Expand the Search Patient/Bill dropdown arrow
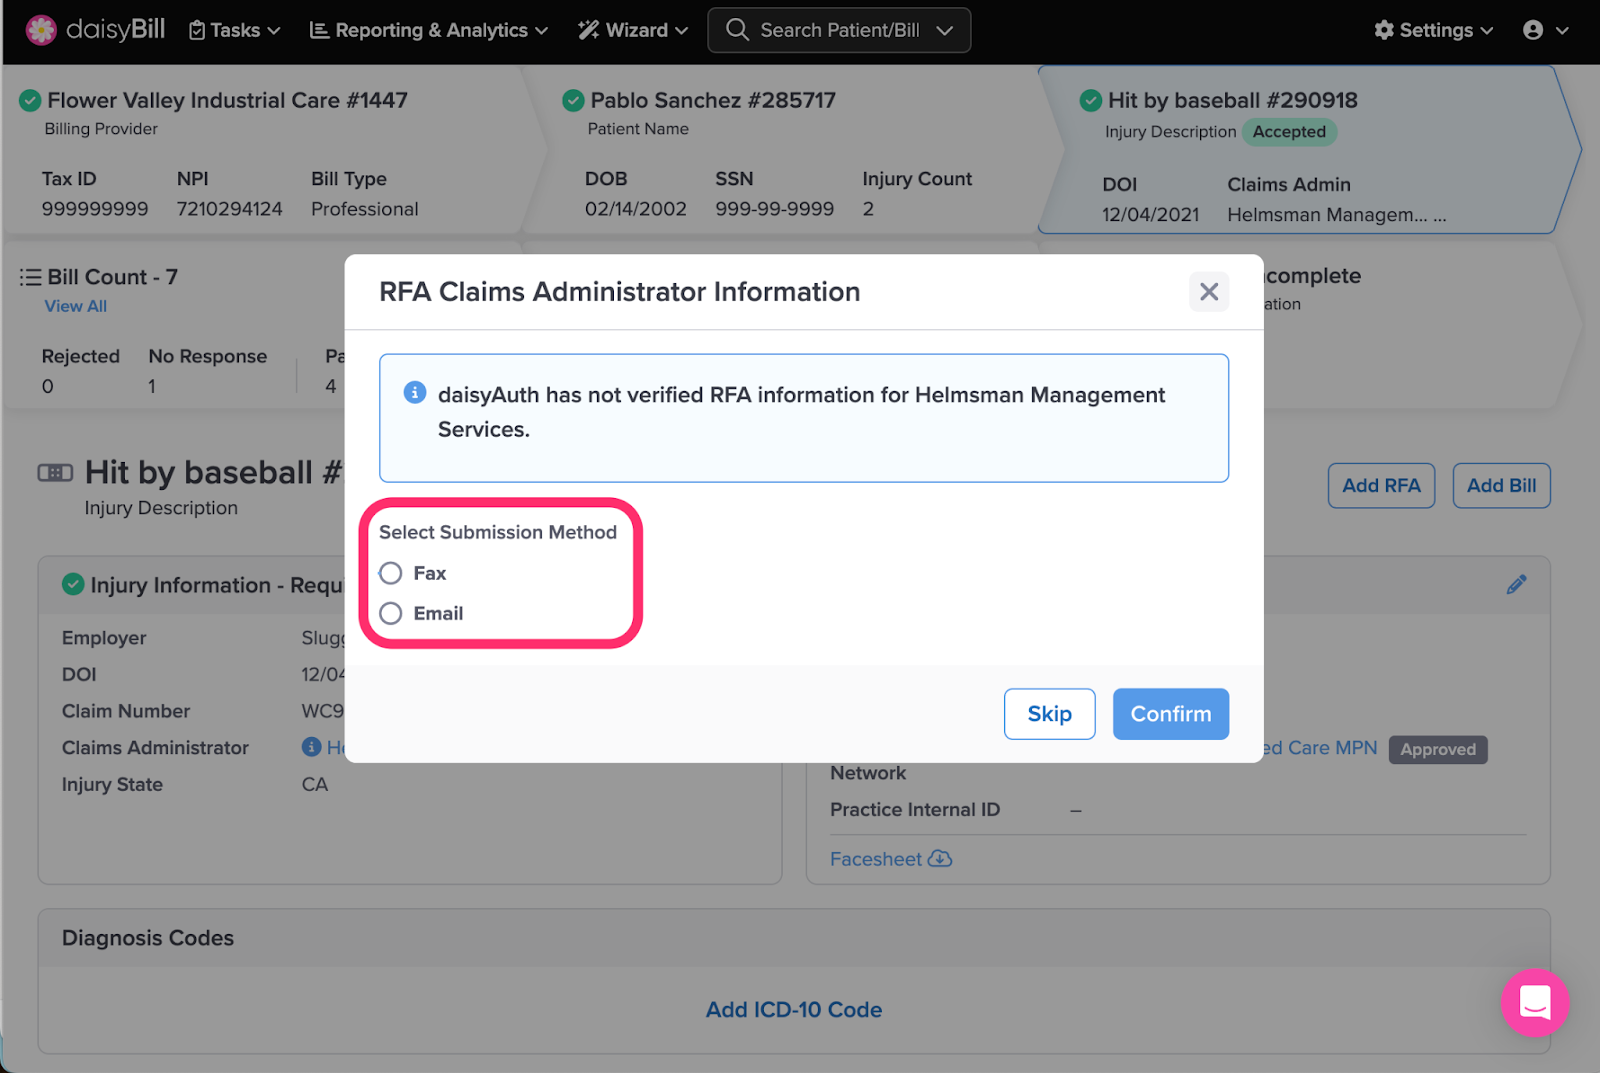Screen dimensions: 1600x1073 point(945,30)
